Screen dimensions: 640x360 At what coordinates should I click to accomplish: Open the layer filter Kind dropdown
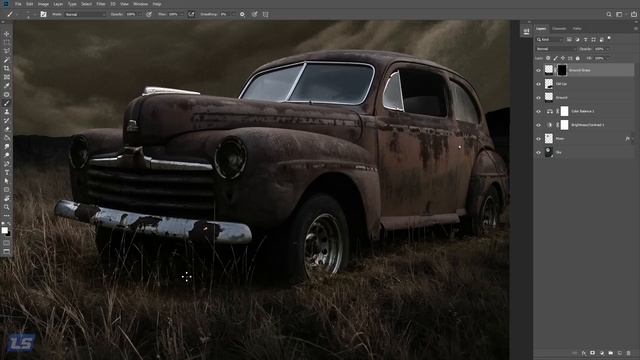(549, 40)
